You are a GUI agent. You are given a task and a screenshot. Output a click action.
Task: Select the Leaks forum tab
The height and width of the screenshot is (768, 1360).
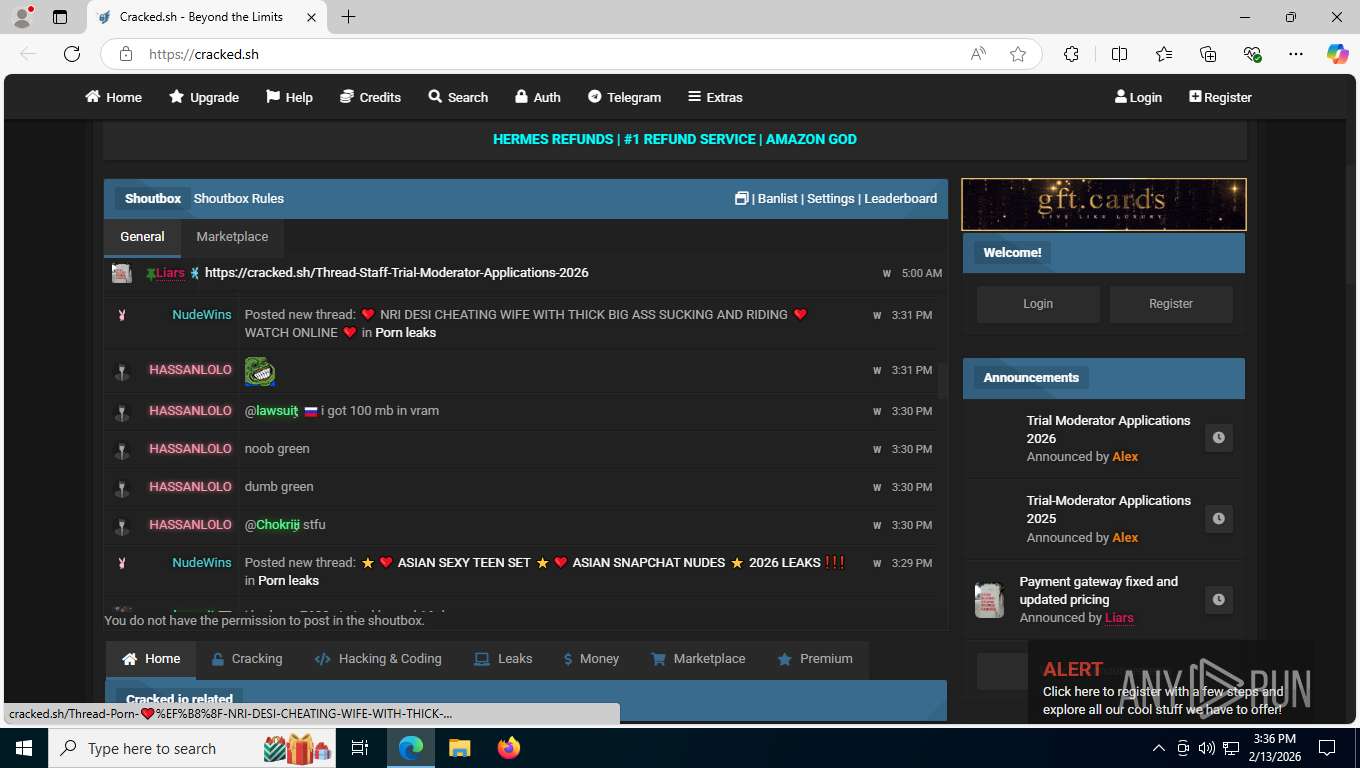tap(503, 659)
